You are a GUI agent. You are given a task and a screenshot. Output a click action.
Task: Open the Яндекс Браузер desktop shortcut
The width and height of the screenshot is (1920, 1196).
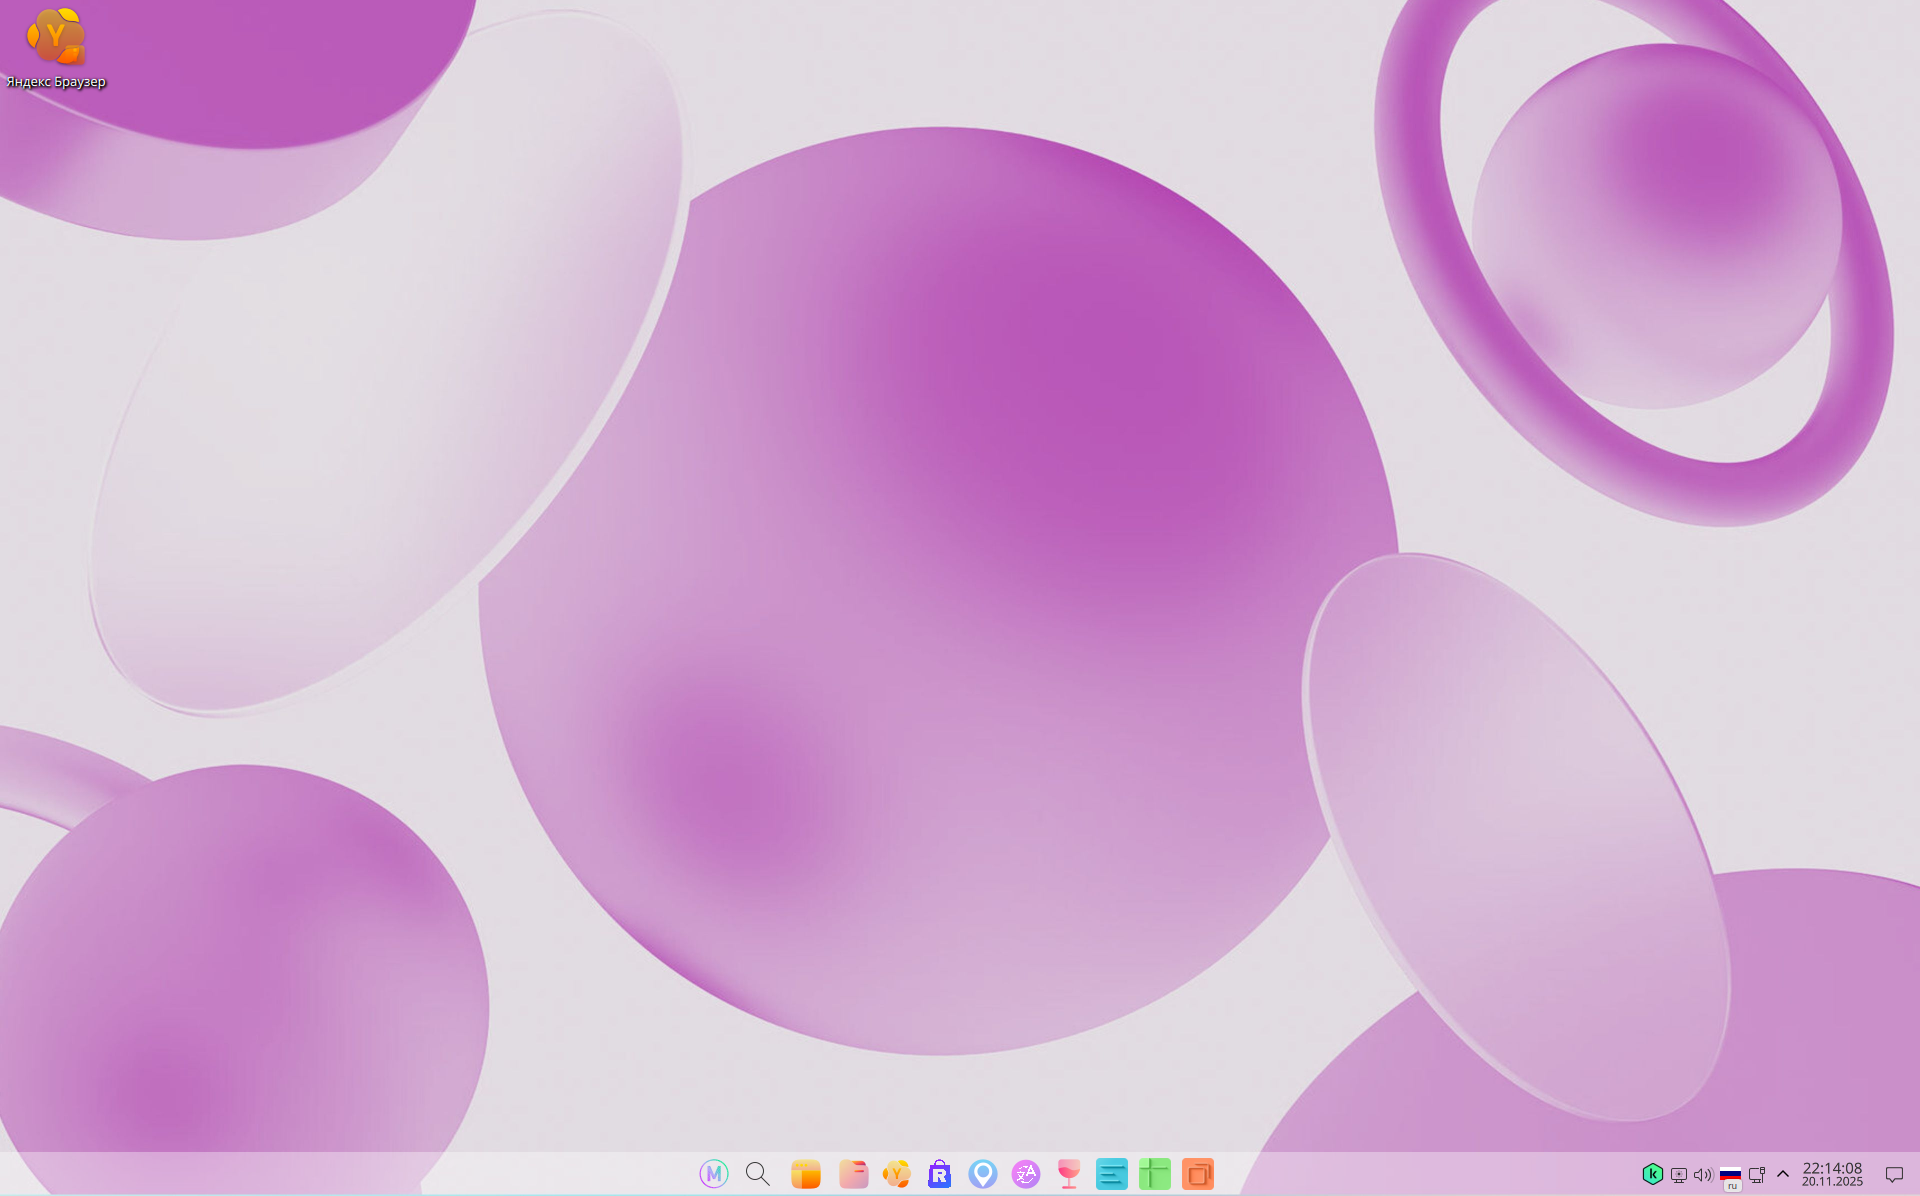tap(55, 40)
